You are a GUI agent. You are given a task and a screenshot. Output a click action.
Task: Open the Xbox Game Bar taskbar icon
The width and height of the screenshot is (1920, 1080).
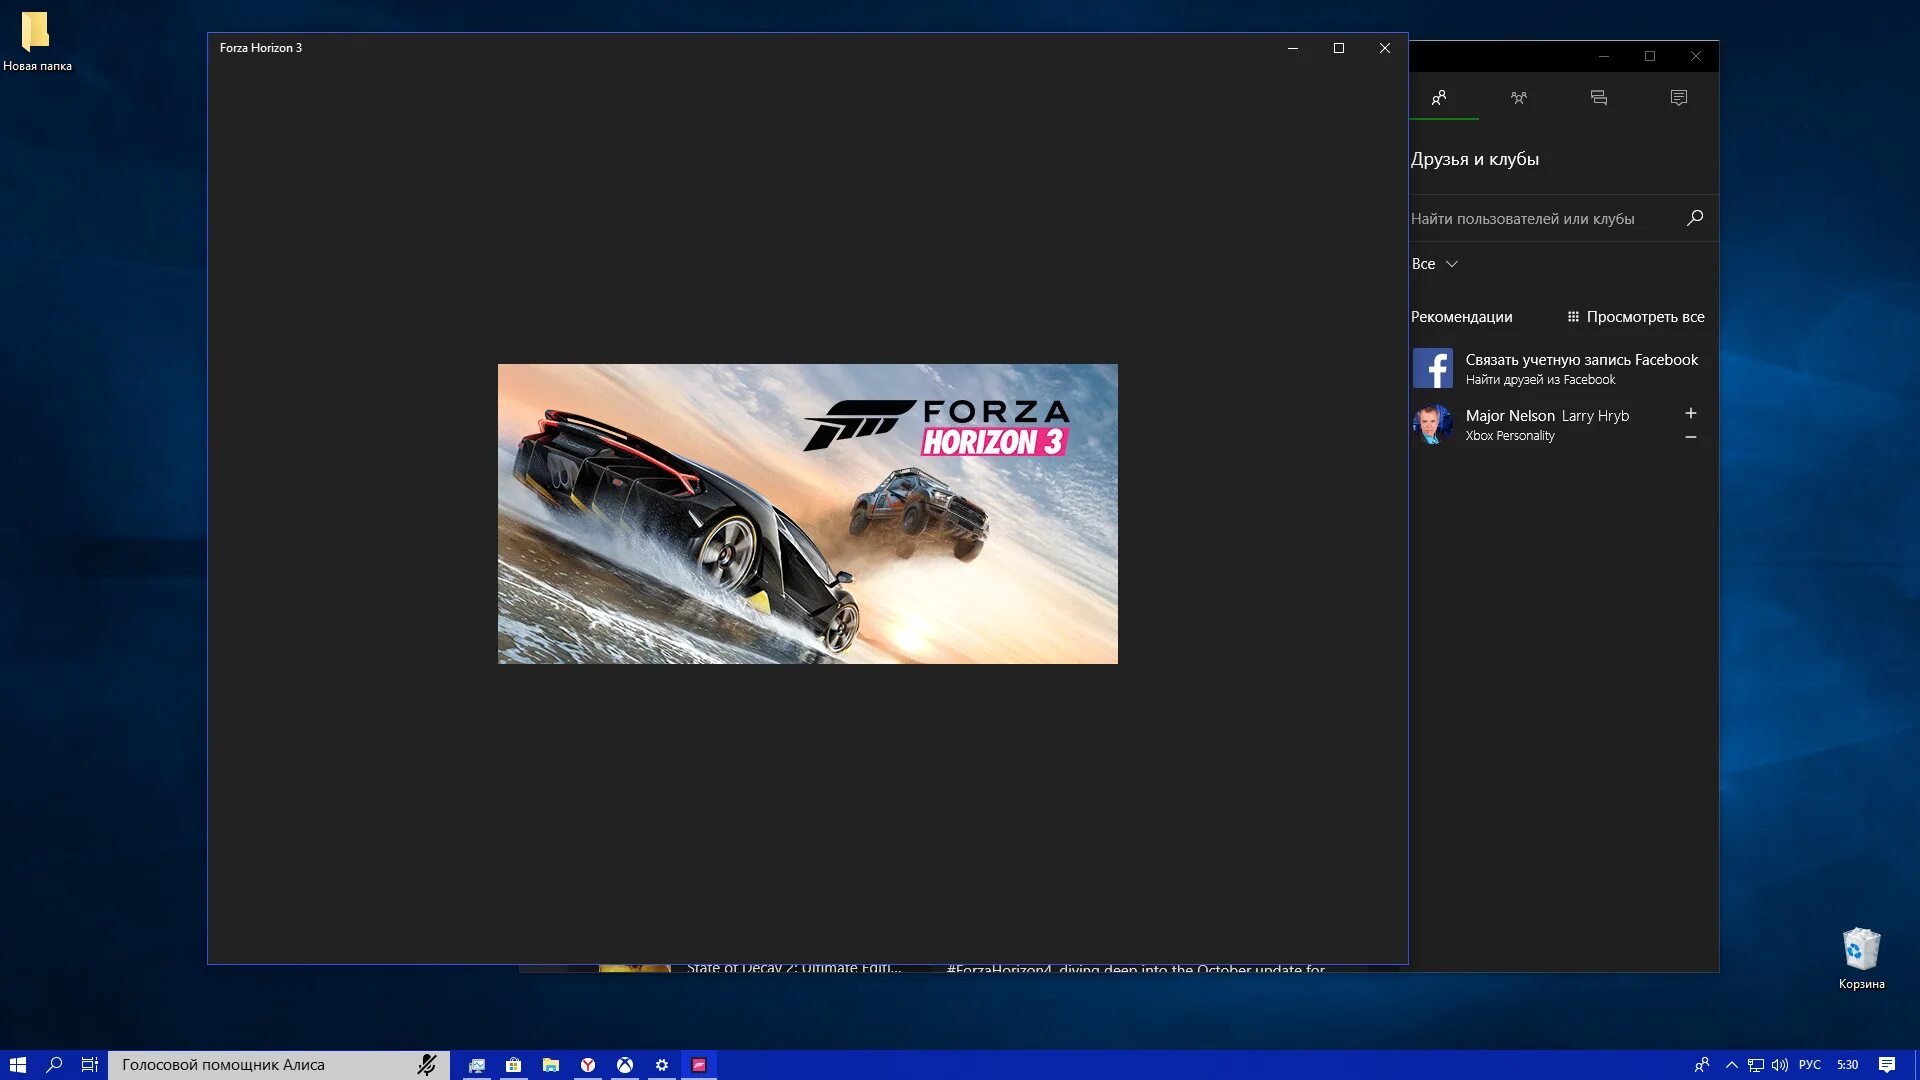pos(625,1064)
